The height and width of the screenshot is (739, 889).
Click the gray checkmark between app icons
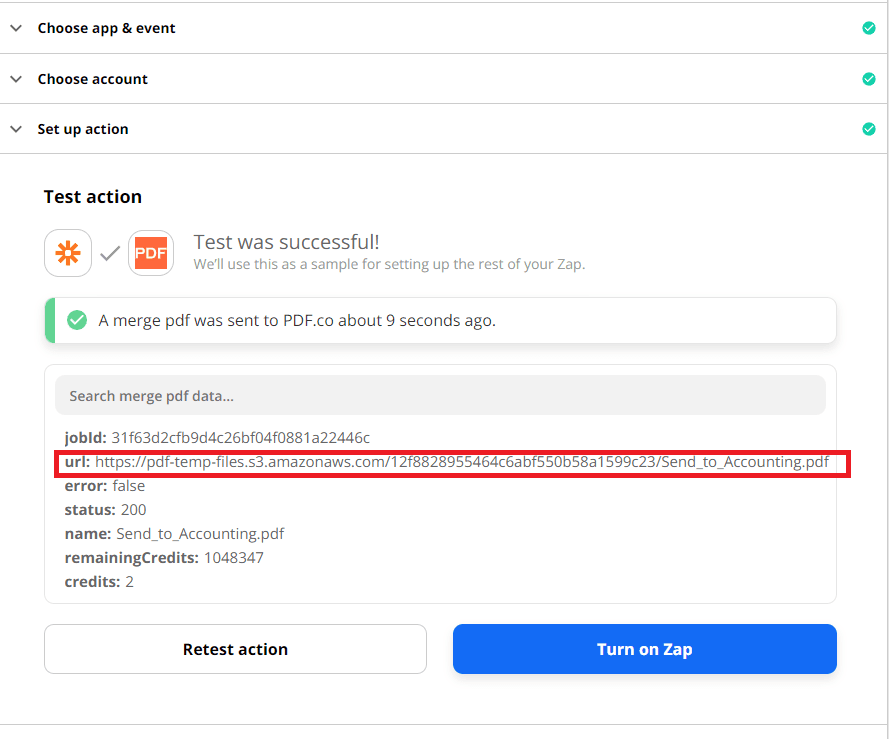[x=110, y=254]
